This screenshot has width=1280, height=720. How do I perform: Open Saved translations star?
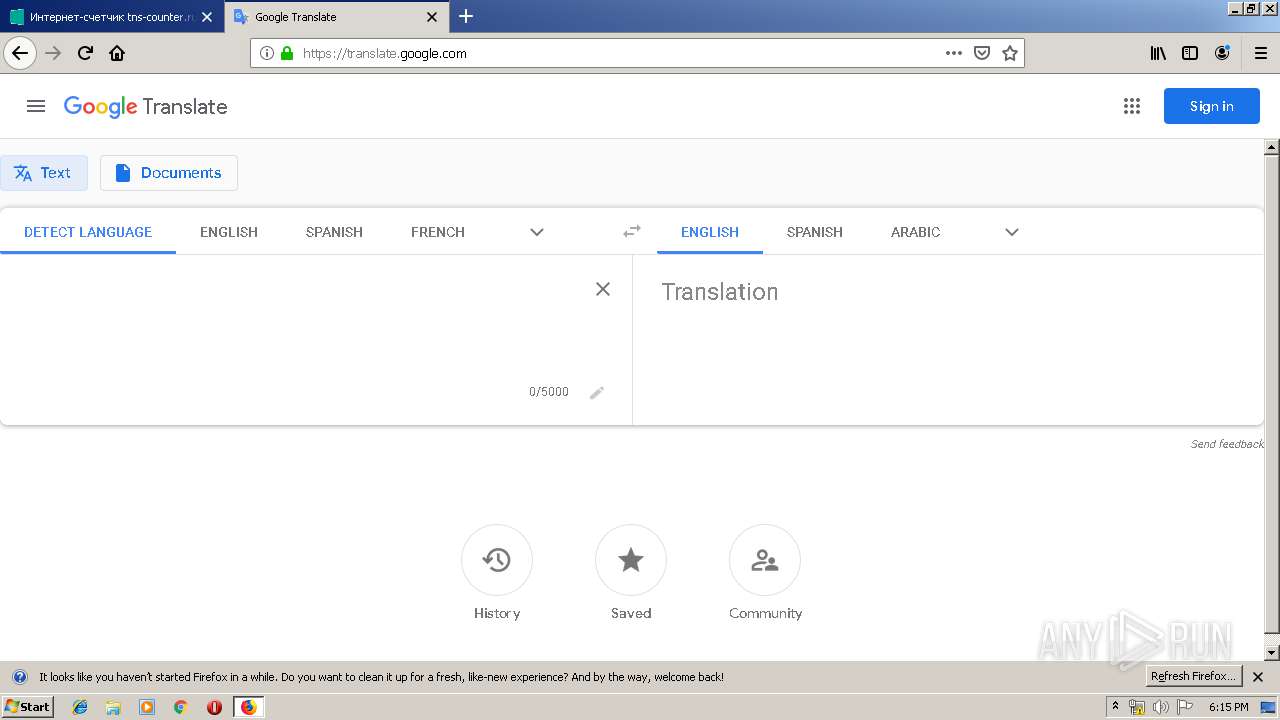[631, 560]
